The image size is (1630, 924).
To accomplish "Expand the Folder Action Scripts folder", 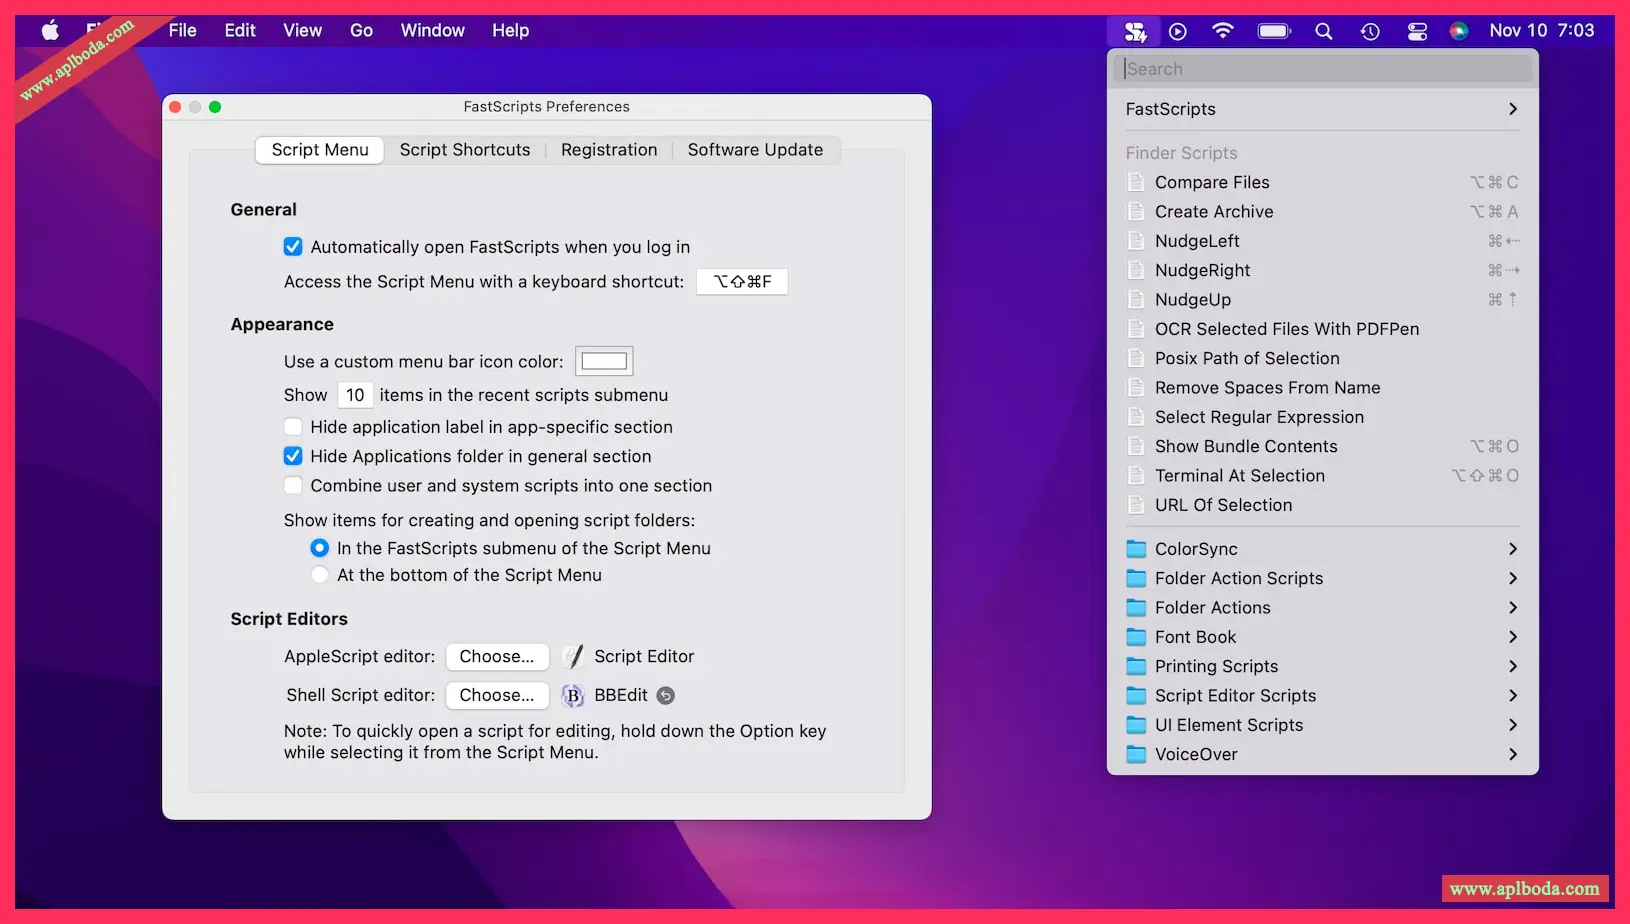I will point(1321,578).
